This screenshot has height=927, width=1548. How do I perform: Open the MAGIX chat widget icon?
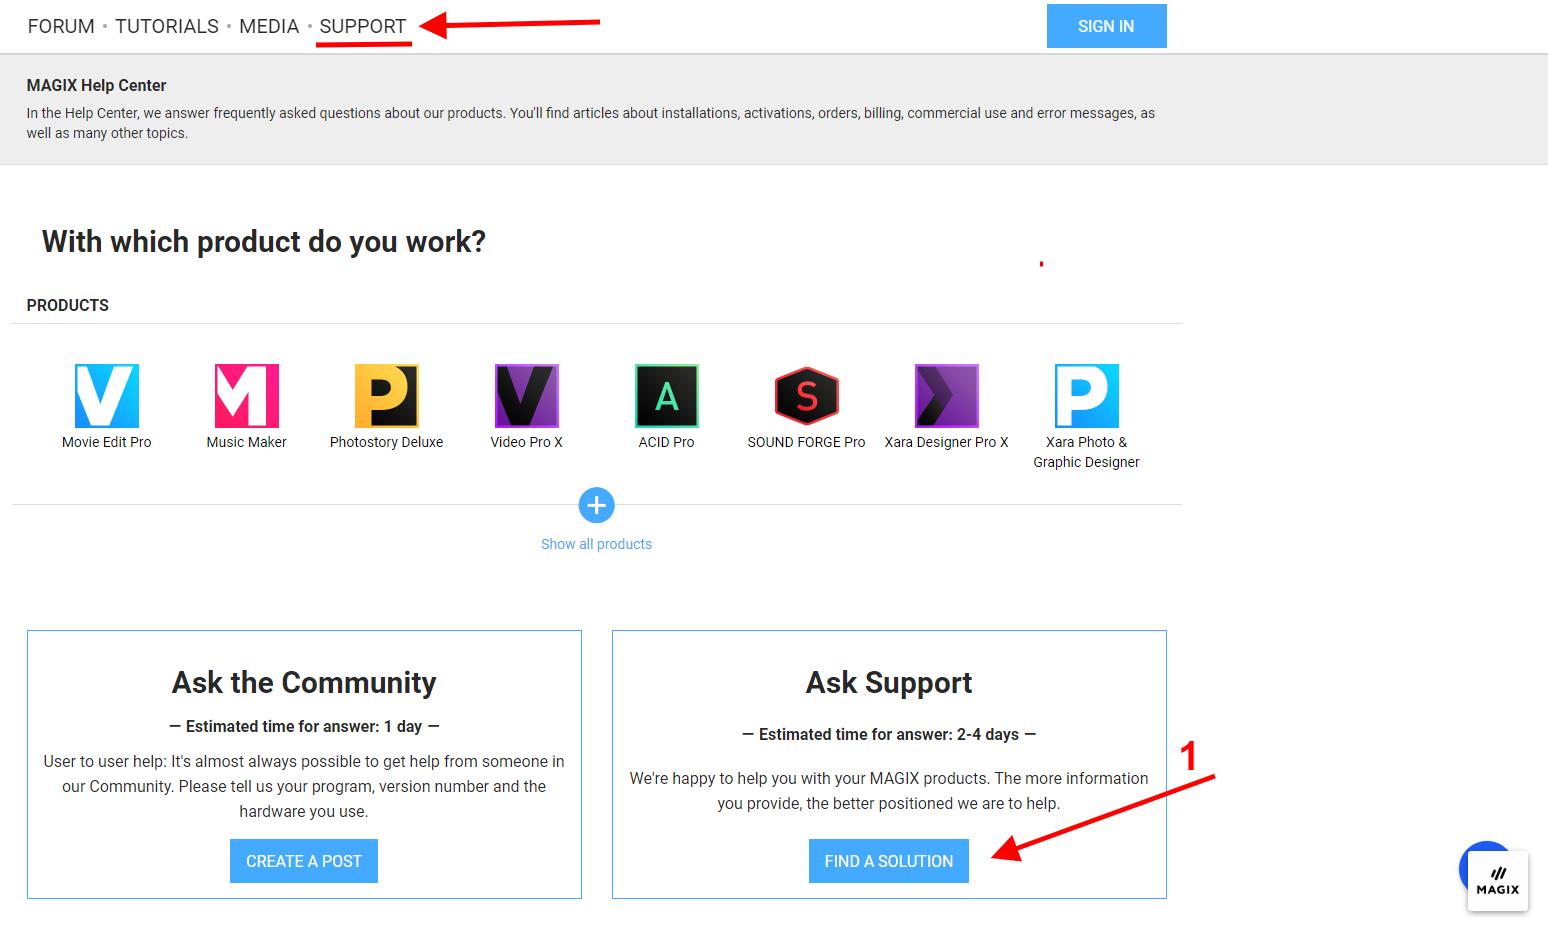click(1497, 880)
